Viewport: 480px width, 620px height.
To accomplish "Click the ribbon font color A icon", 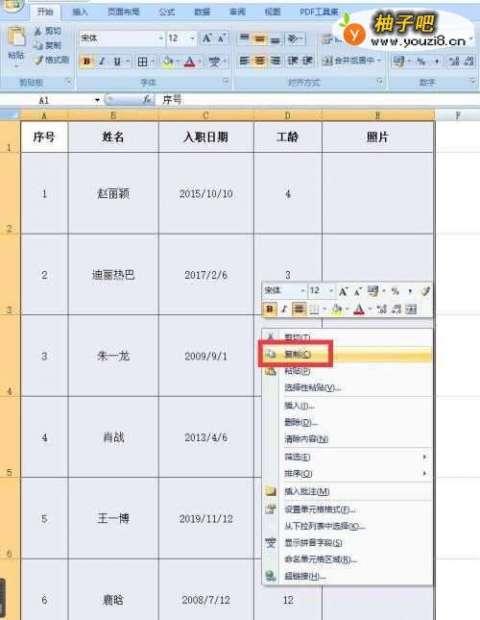I will (x=190, y=62).
